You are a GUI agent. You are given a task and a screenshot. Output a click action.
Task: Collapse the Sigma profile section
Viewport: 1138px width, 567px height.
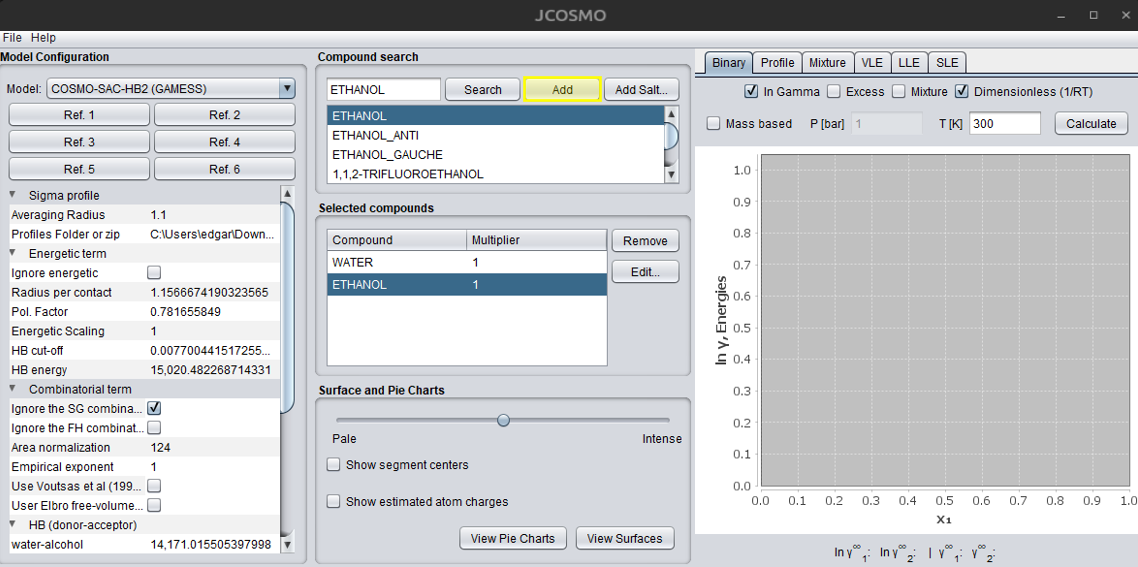tap(13, 195)
